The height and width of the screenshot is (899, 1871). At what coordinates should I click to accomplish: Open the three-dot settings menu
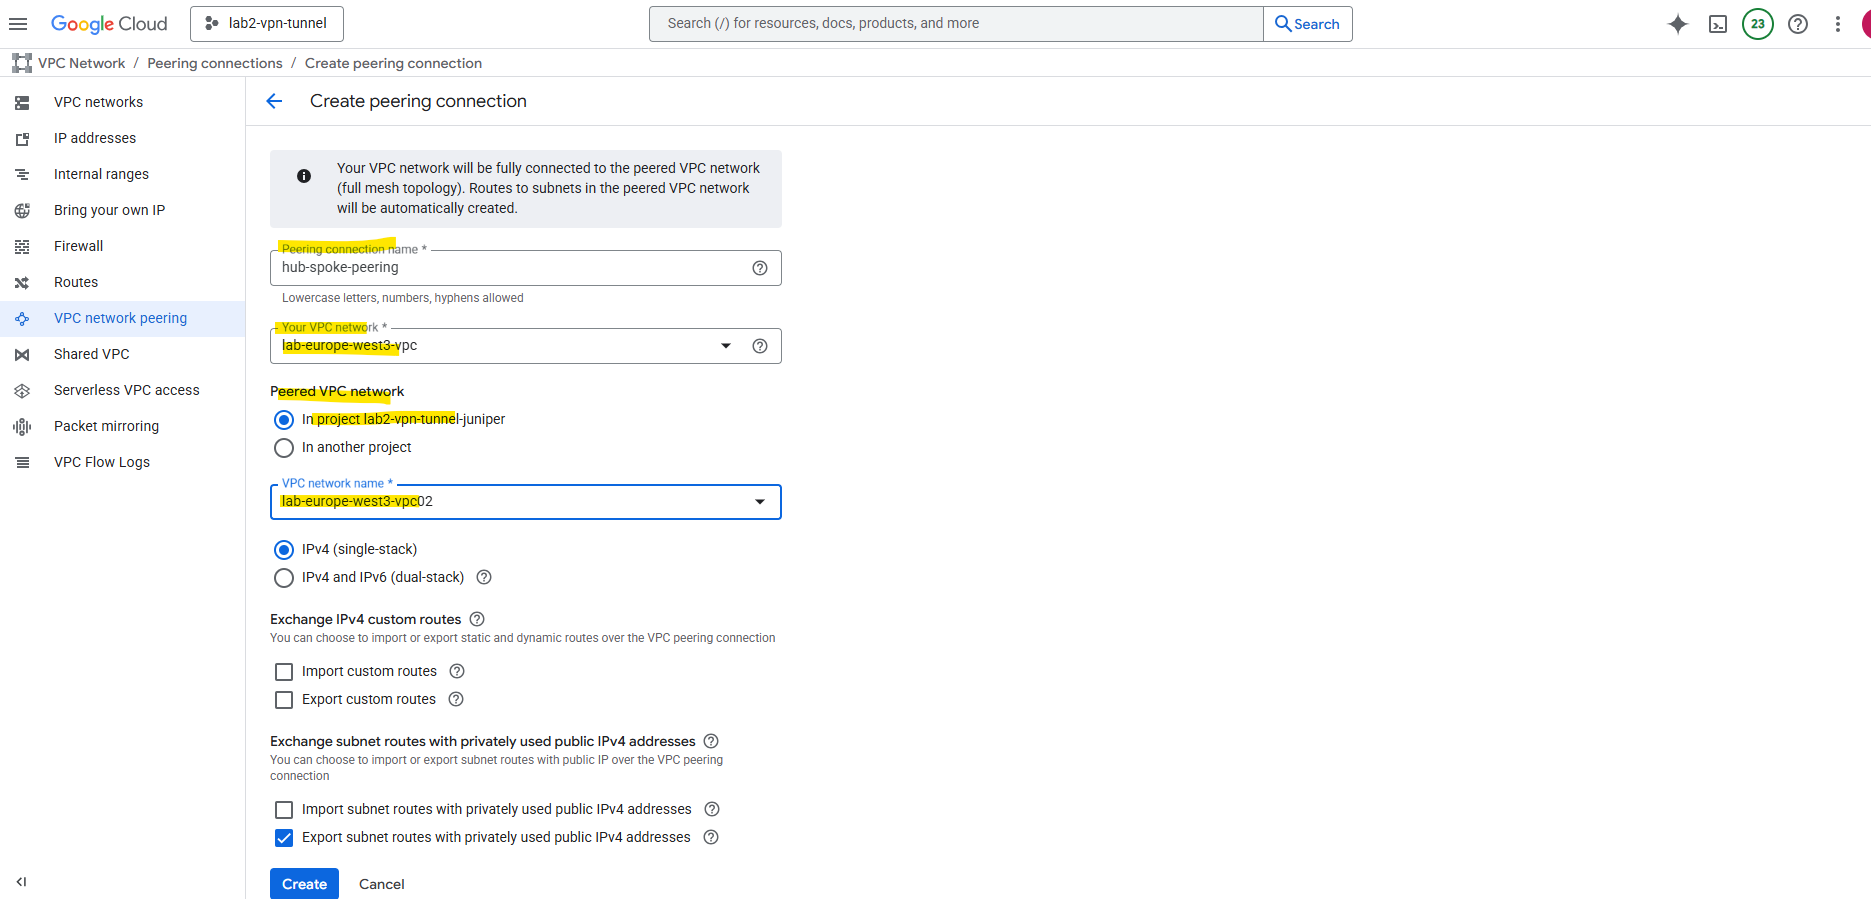coord(1837,24)
